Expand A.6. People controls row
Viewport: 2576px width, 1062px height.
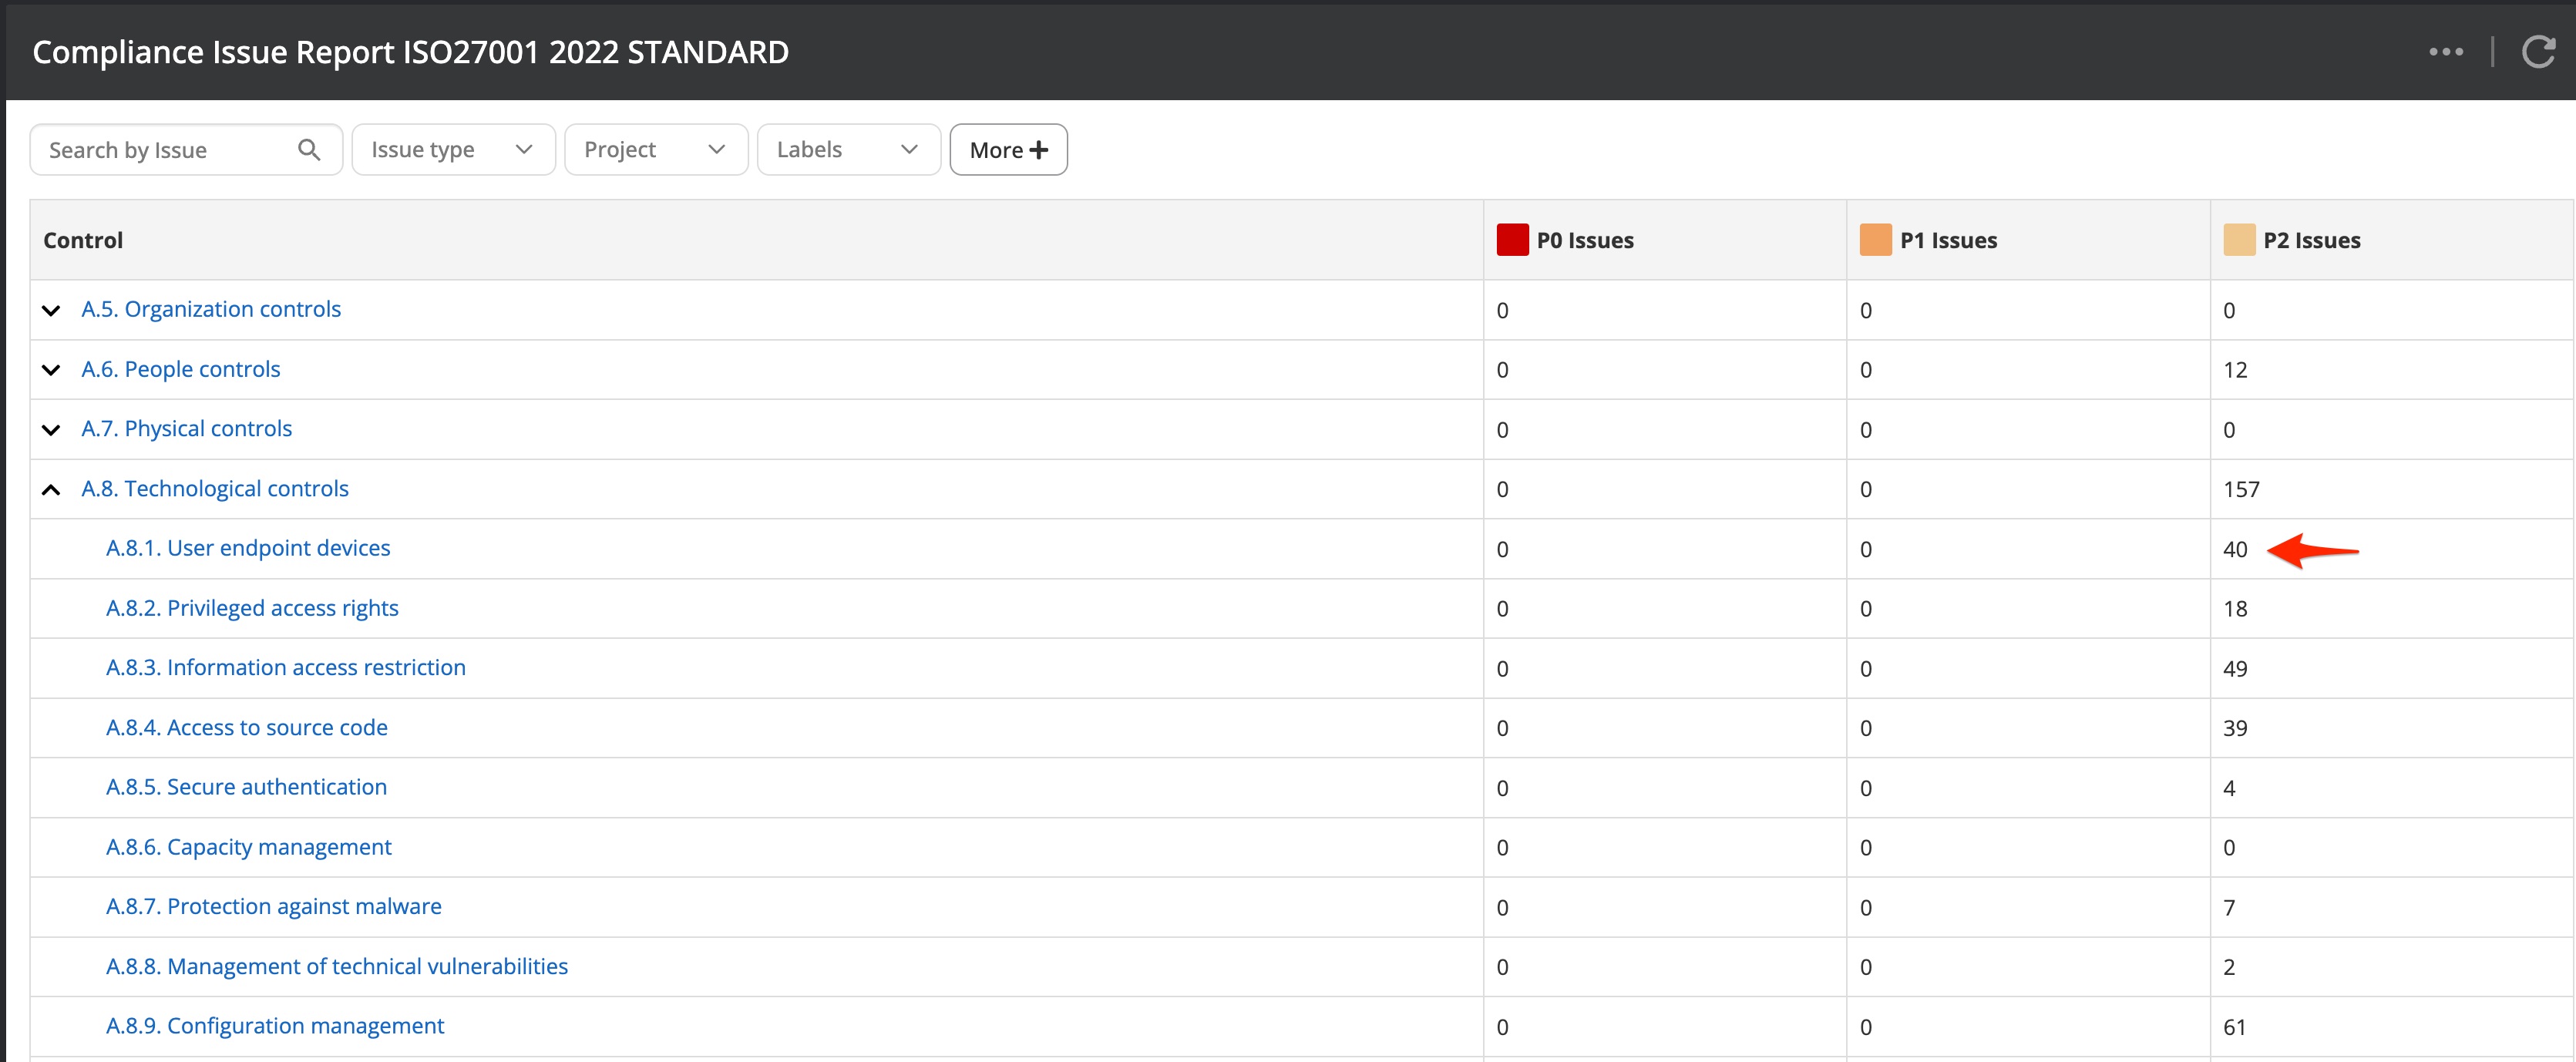(x=51, y=370)
